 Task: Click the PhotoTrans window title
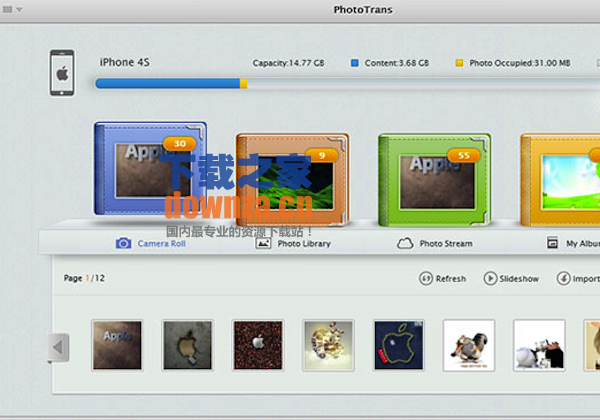[363, 10]
